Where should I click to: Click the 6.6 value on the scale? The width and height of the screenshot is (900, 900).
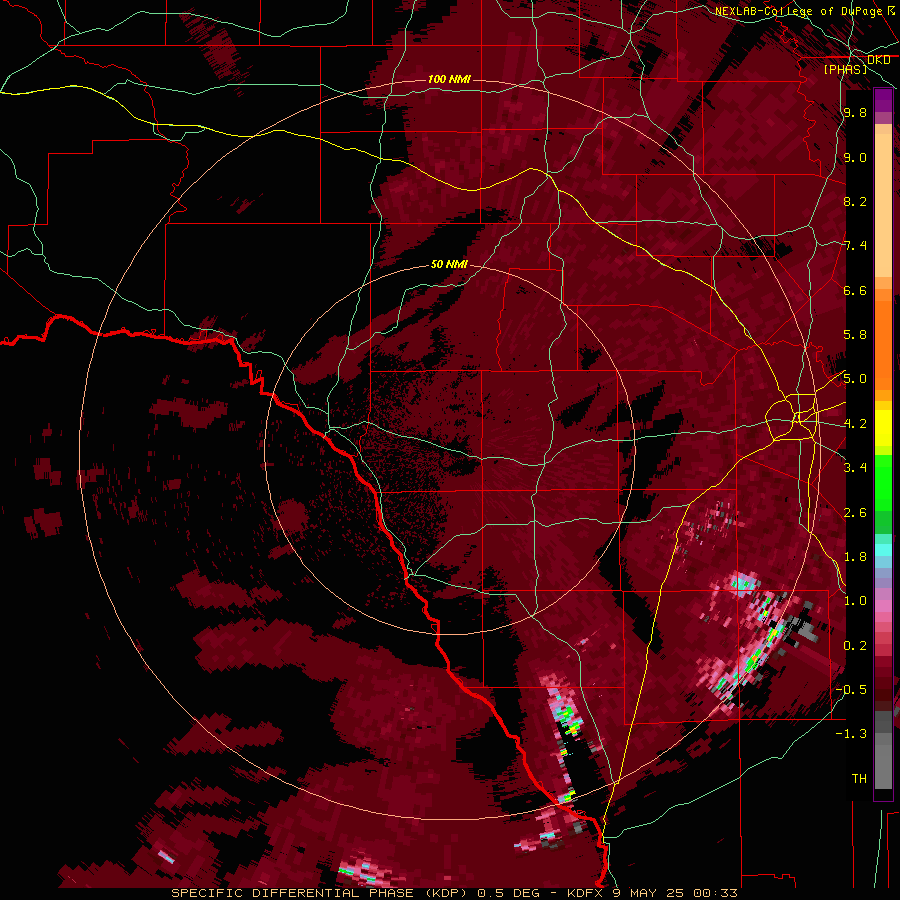(x=855, y=290)
